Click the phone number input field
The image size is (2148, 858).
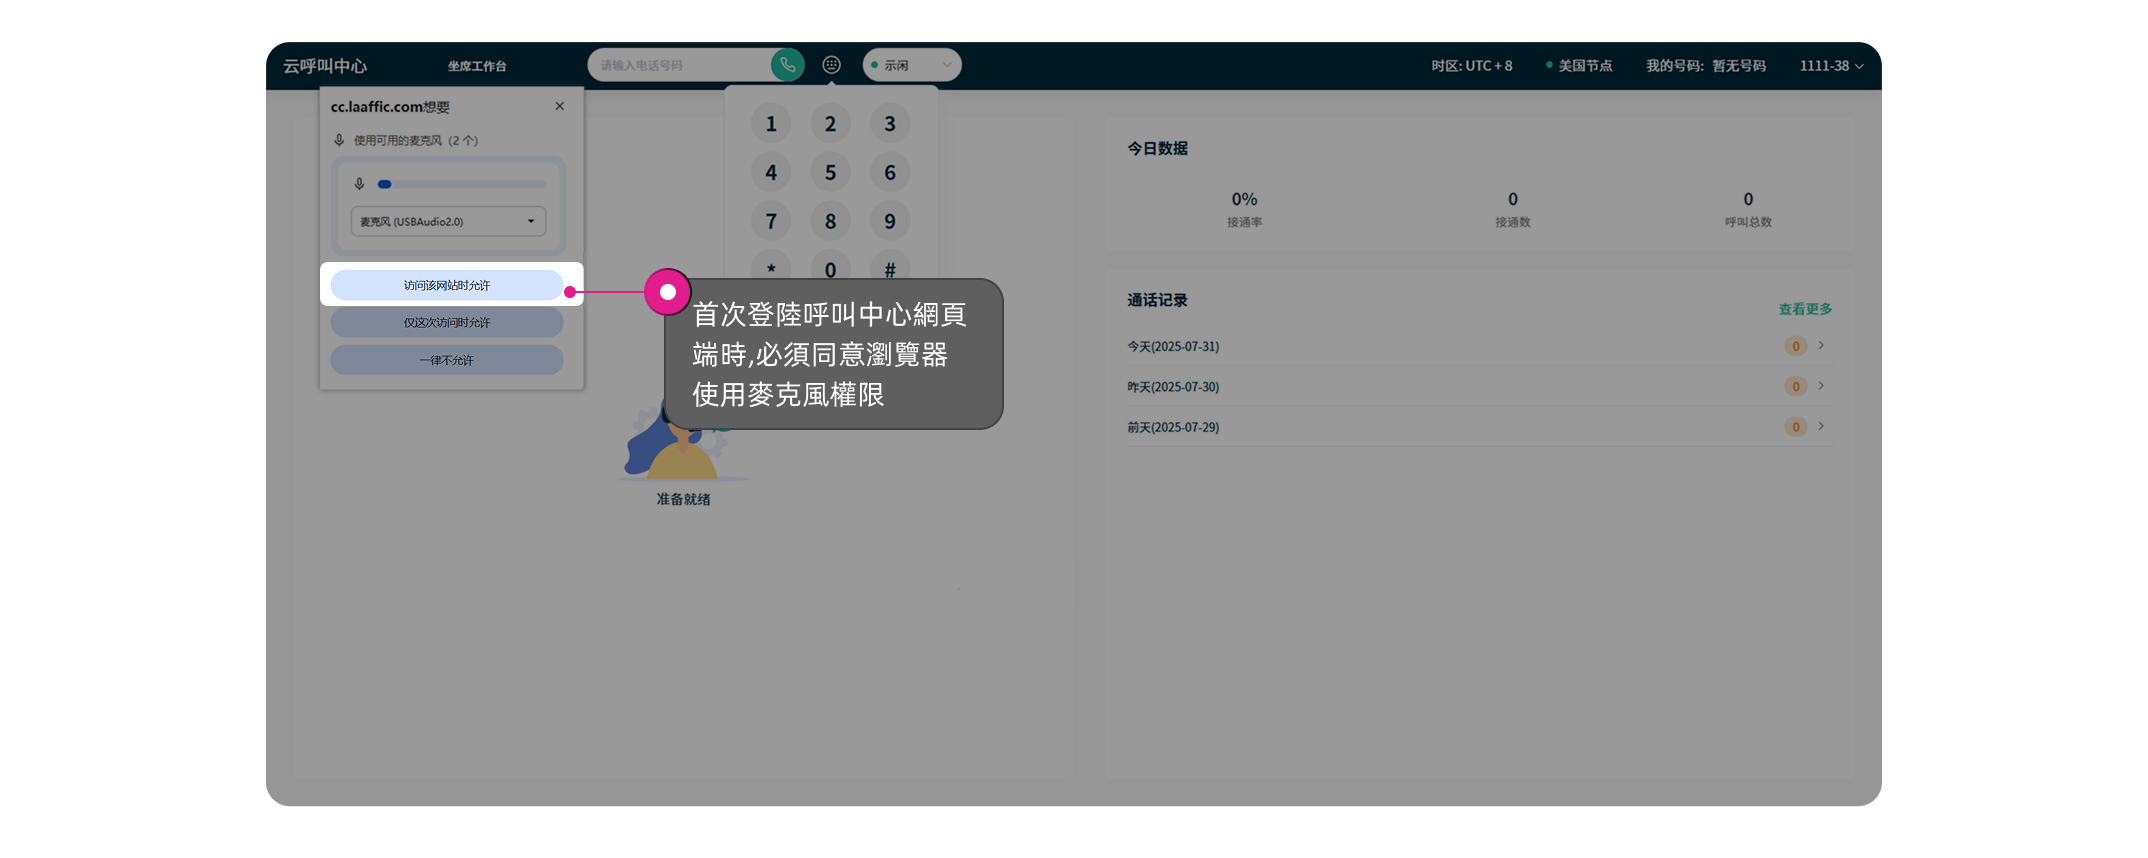tap(680, 65)
